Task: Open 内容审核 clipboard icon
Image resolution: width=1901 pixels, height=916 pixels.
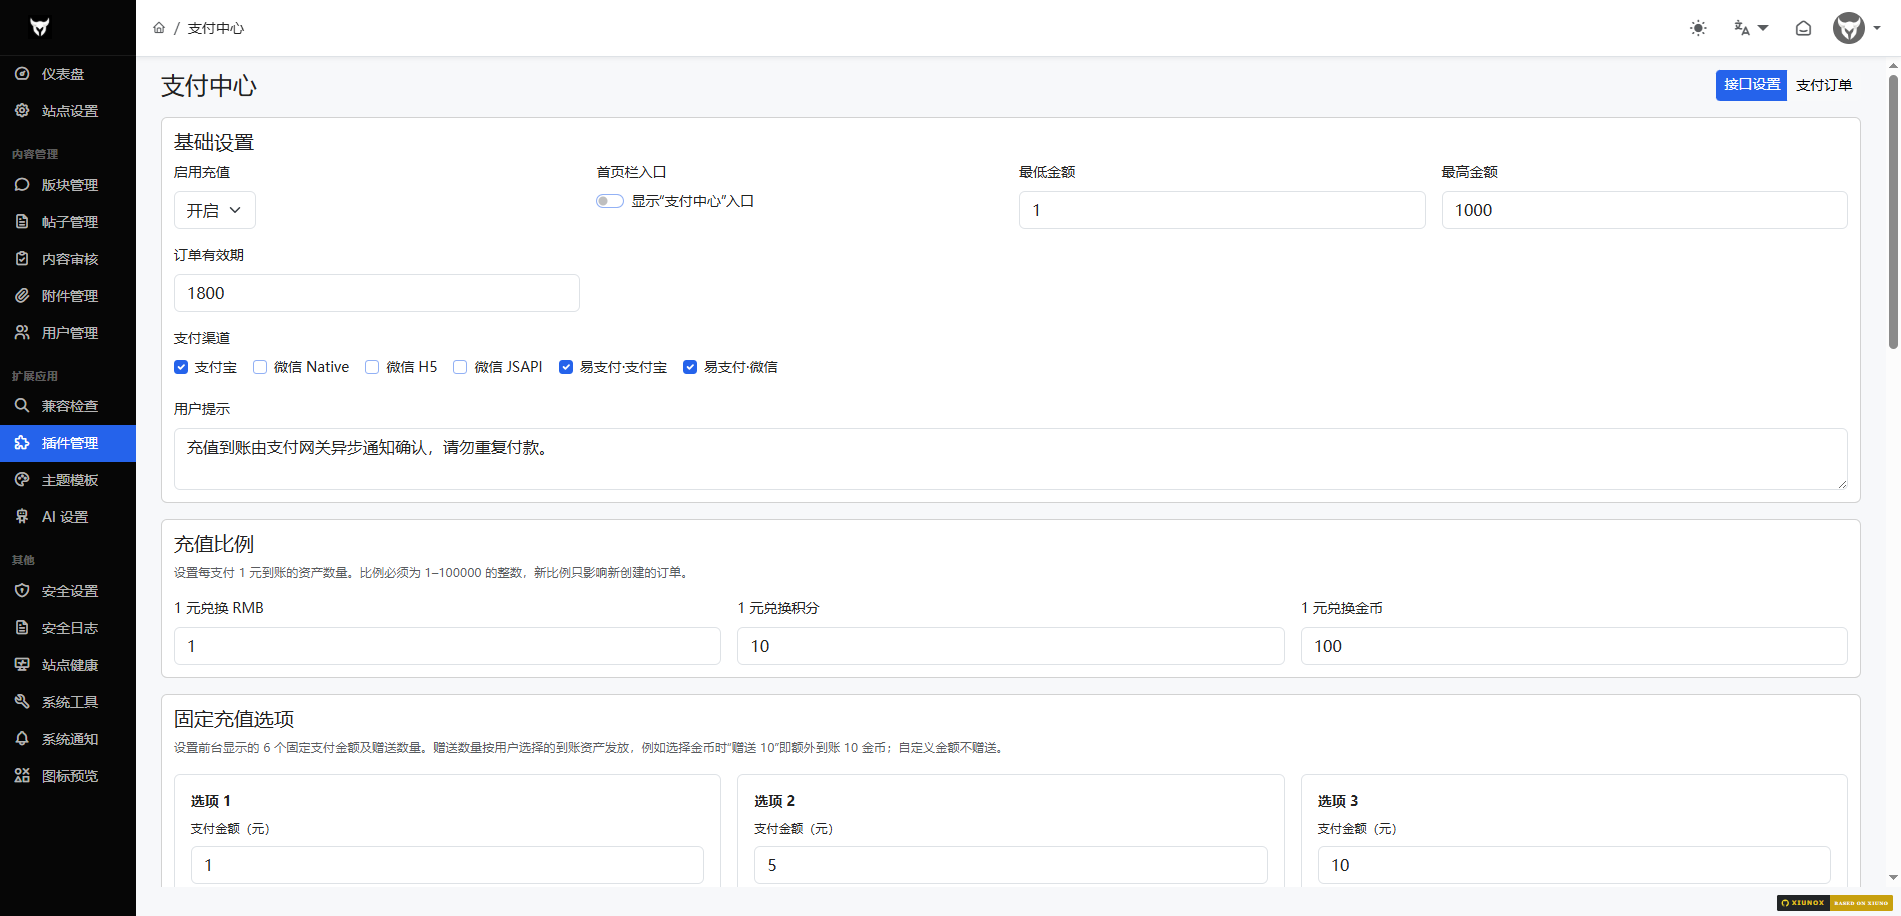Action: point(22,259)
